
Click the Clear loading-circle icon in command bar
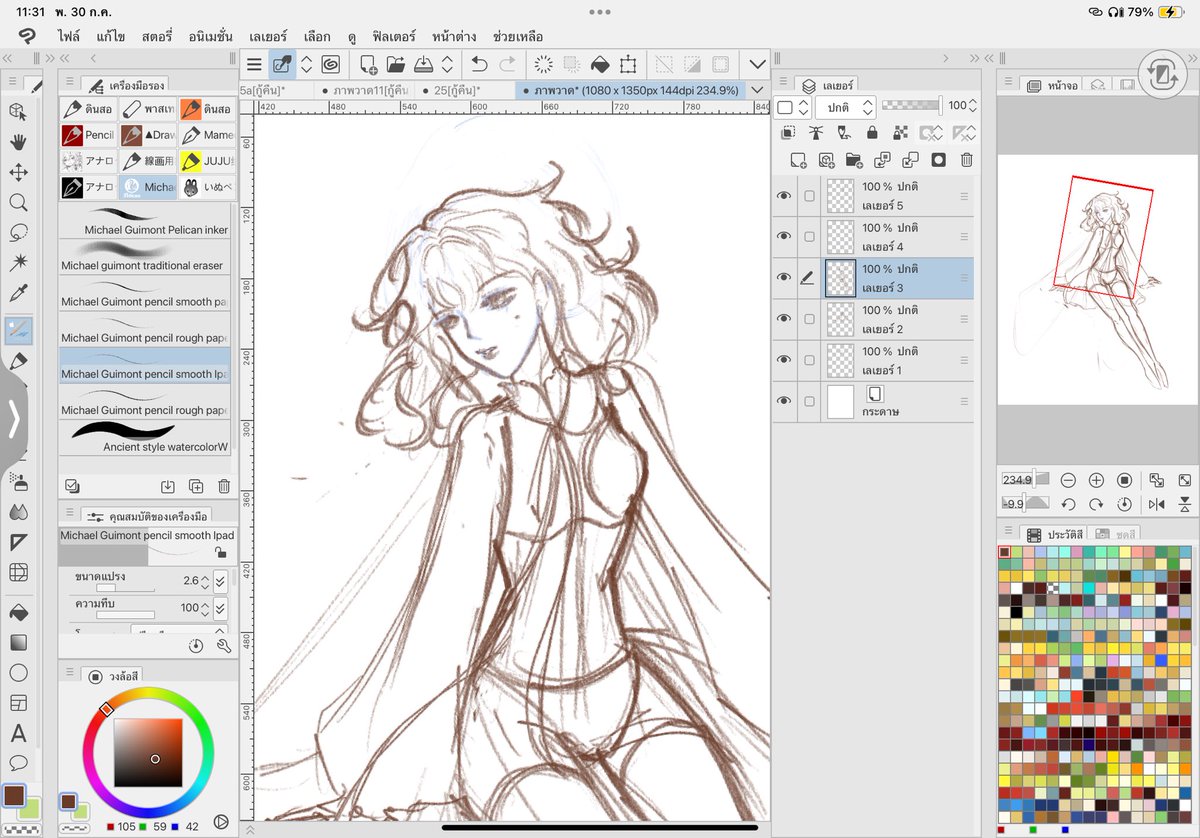pyautogui.click(x=544, y=65)
